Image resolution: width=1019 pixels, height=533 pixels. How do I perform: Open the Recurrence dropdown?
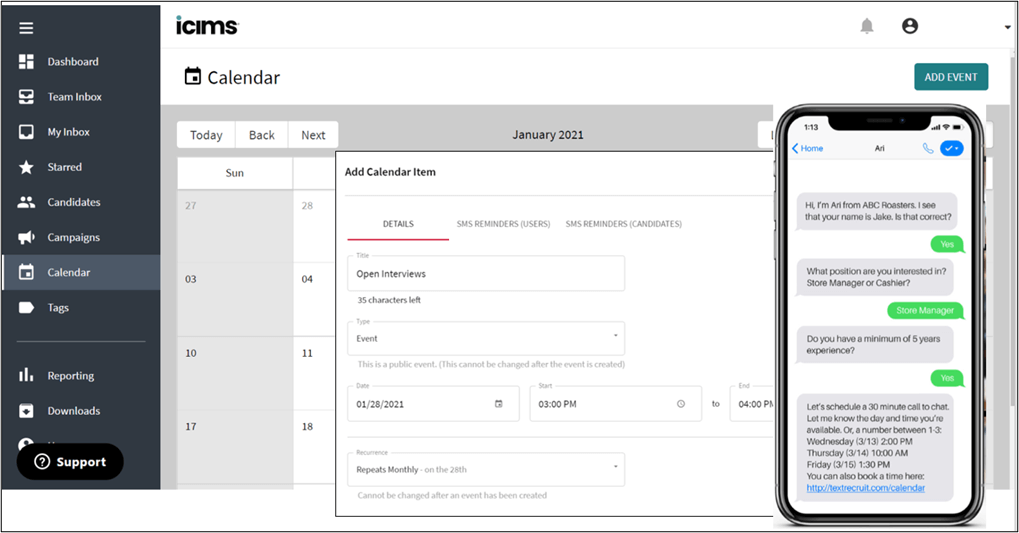[x=615, y=466]
